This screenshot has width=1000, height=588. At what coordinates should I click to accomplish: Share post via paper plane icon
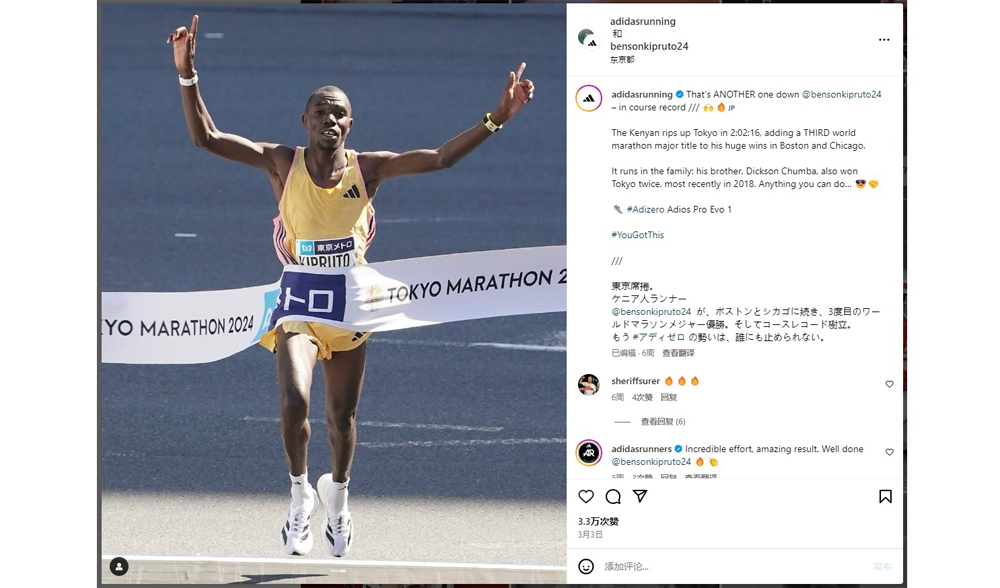(640, 496)
